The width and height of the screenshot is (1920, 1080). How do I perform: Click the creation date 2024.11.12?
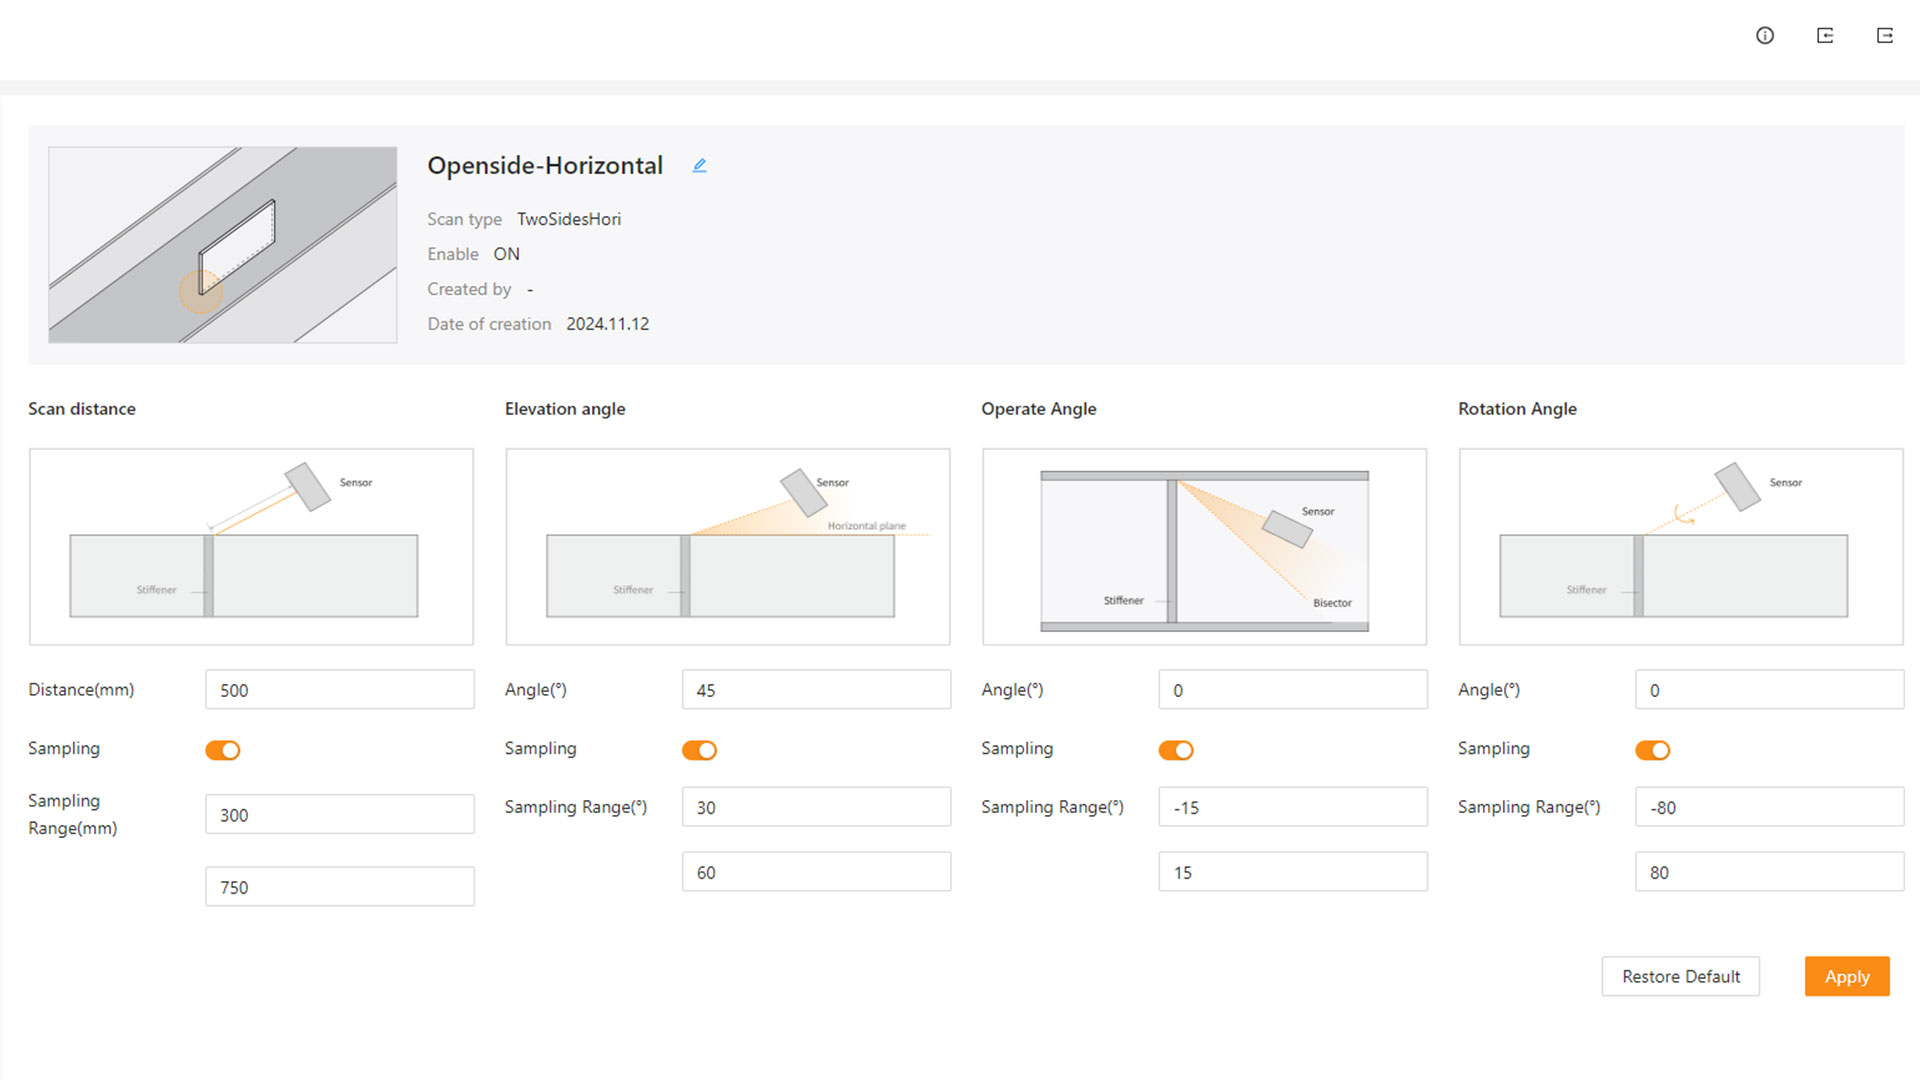[608, 324]
